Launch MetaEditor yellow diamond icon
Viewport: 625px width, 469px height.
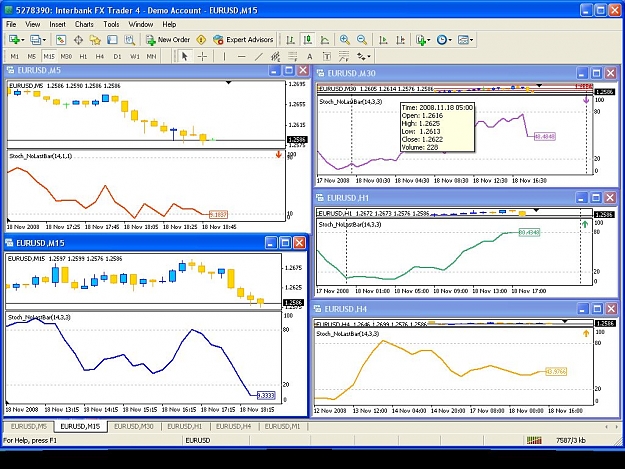[201, 40]
